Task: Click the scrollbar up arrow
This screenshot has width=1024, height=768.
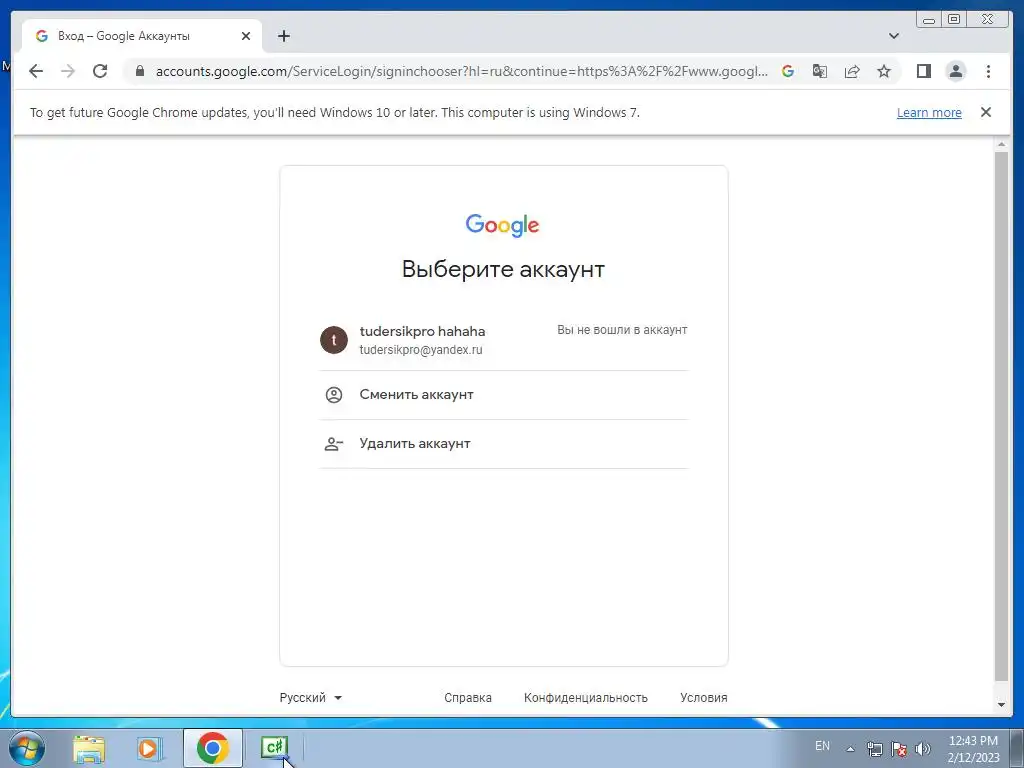Action: pyautogui.click(x=1001, y=144)
